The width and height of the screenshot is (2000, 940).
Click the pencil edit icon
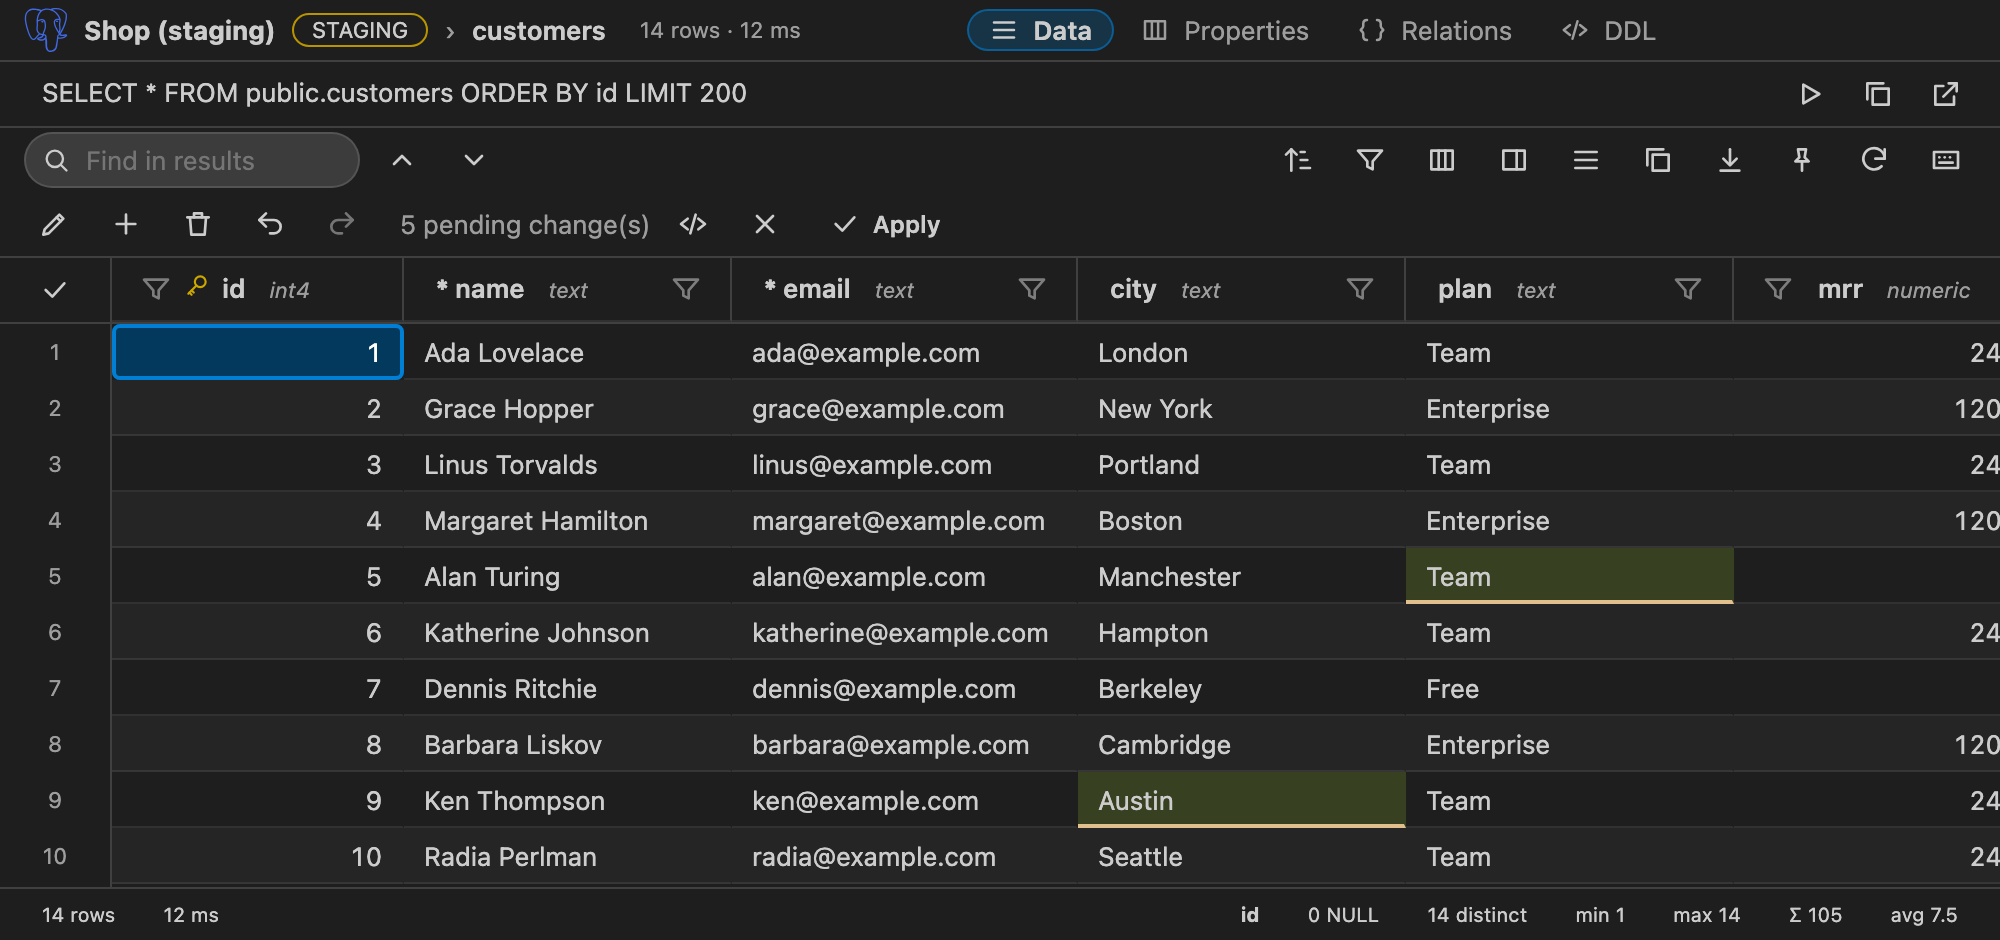point(54,224)
